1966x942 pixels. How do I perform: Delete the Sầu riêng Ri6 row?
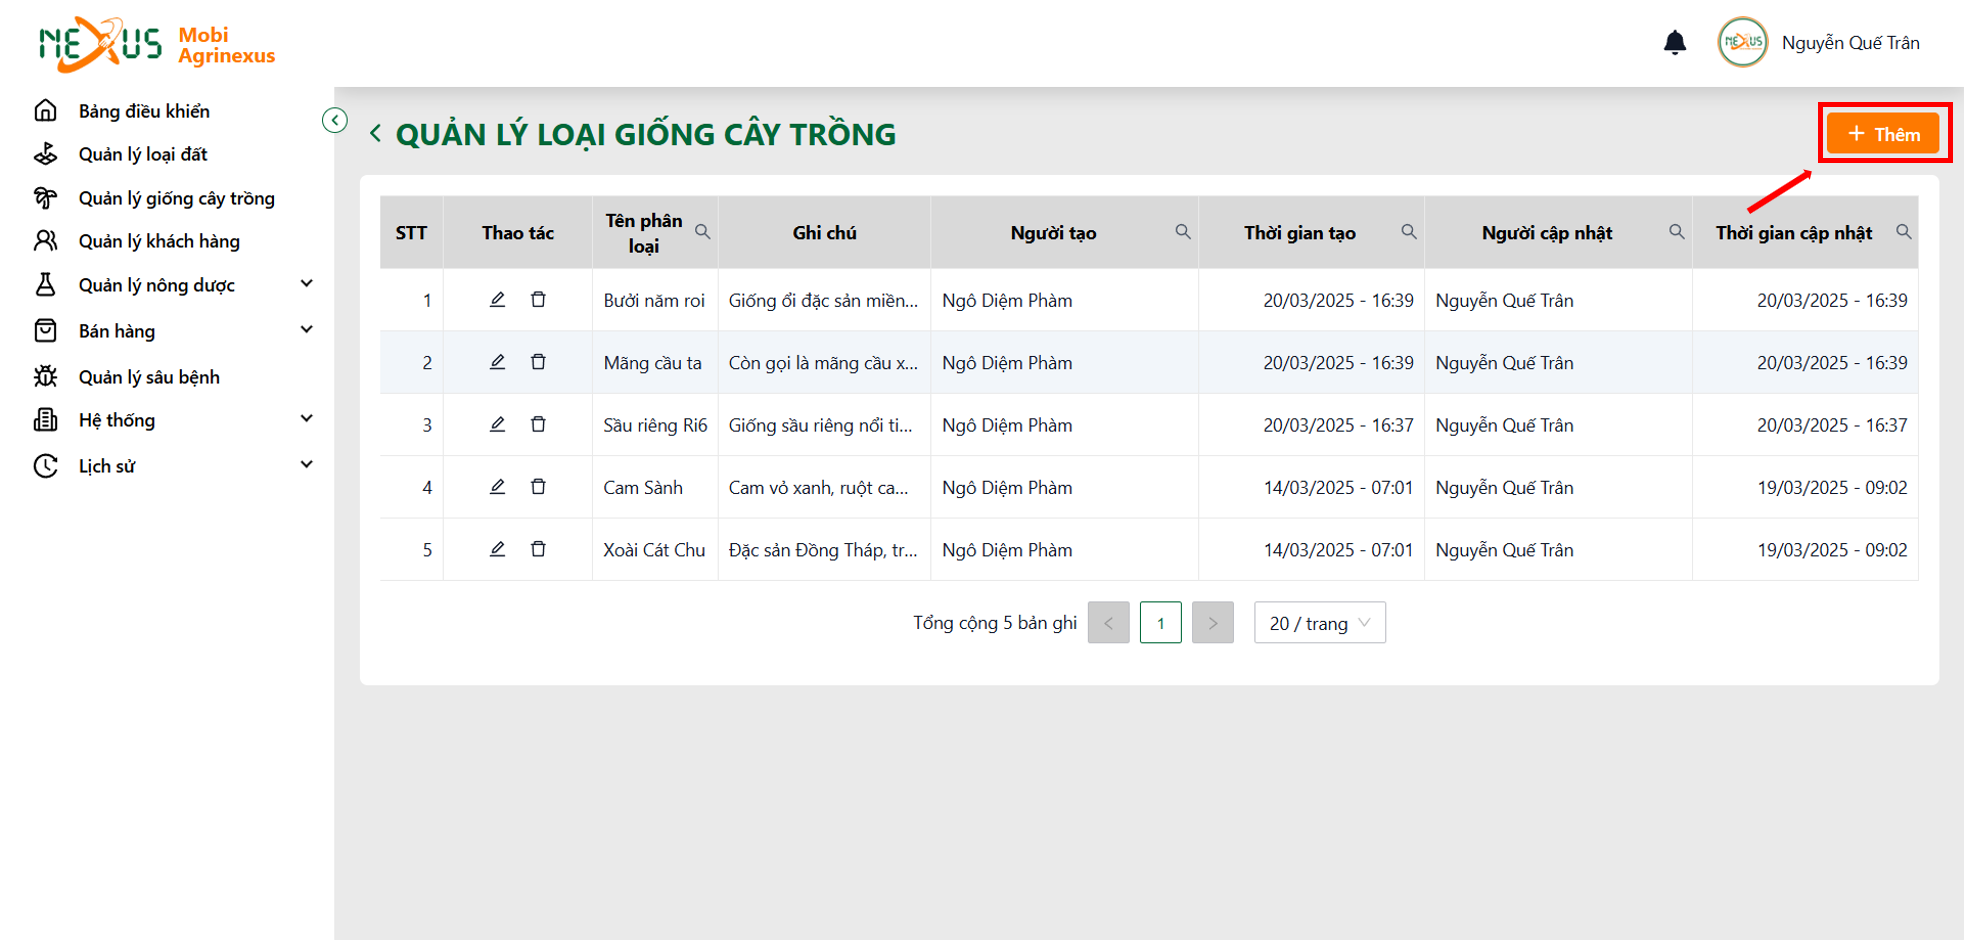coord(538,425)
